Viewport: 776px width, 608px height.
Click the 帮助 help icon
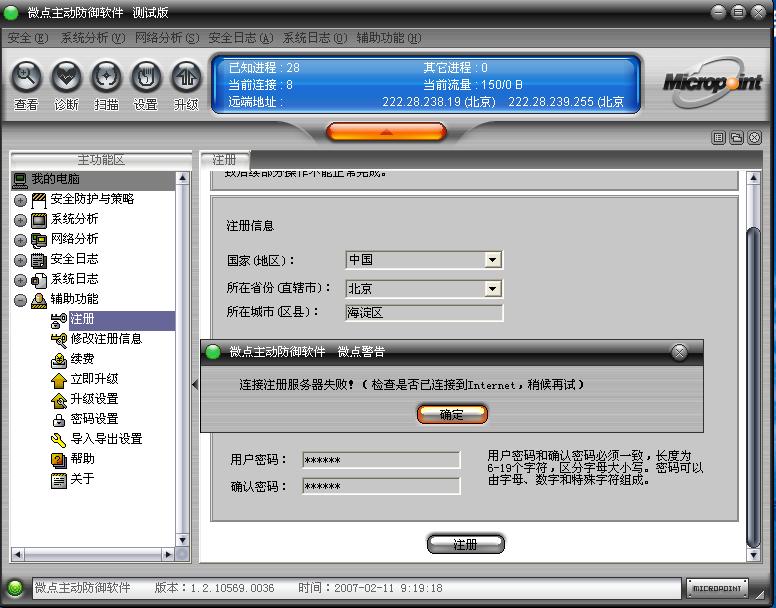coord(58,460)
